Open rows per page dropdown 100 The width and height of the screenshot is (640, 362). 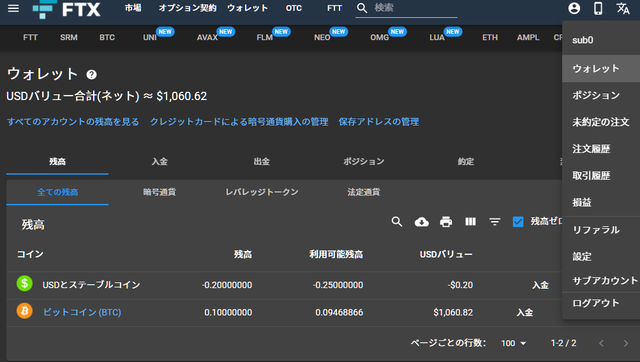pos(513,343)
